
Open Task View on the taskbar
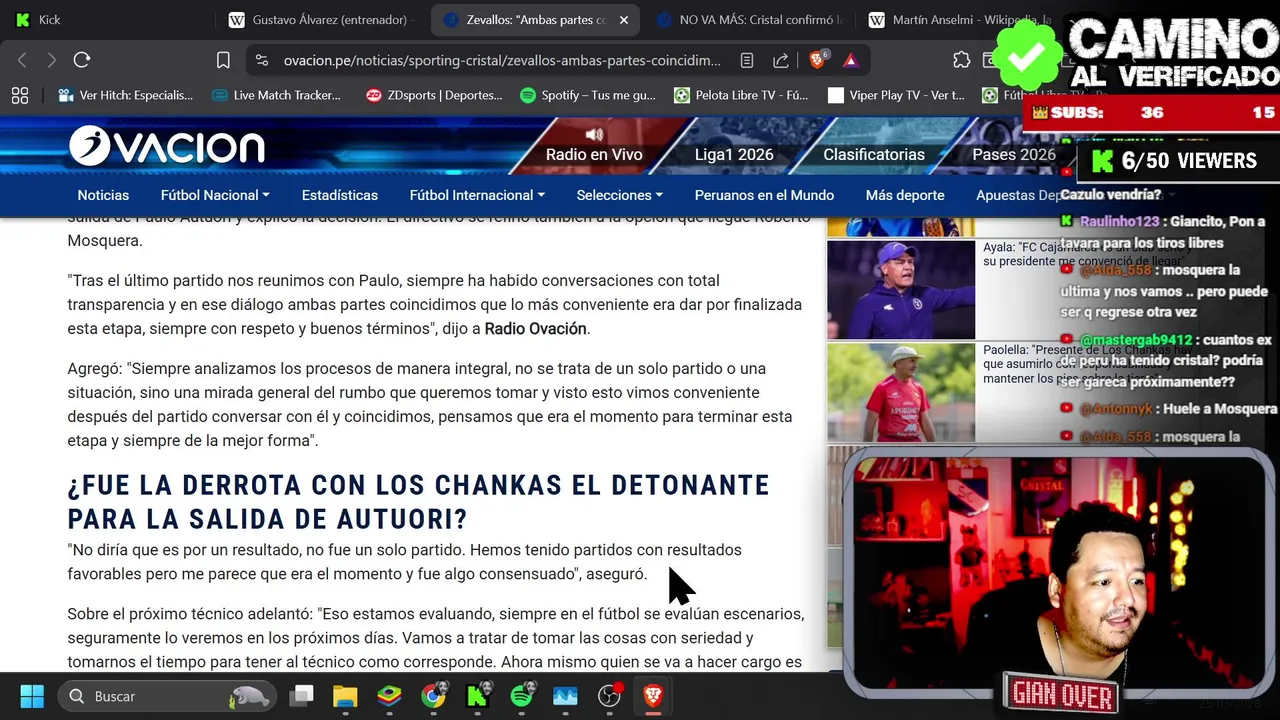pyautogui.click(x=301, y=696)
